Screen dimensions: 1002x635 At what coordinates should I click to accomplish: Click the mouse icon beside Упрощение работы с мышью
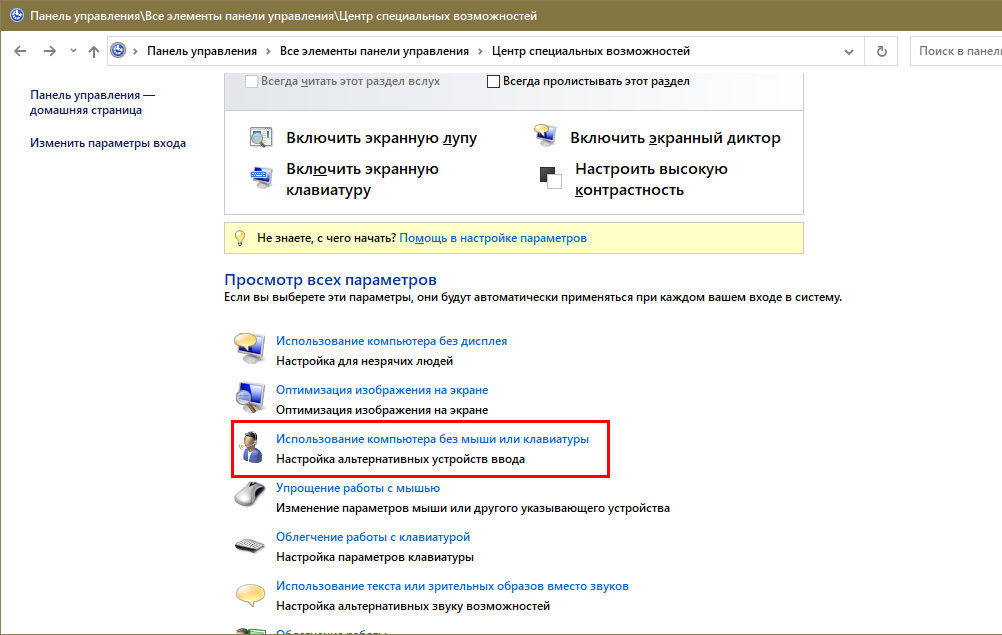249,497
